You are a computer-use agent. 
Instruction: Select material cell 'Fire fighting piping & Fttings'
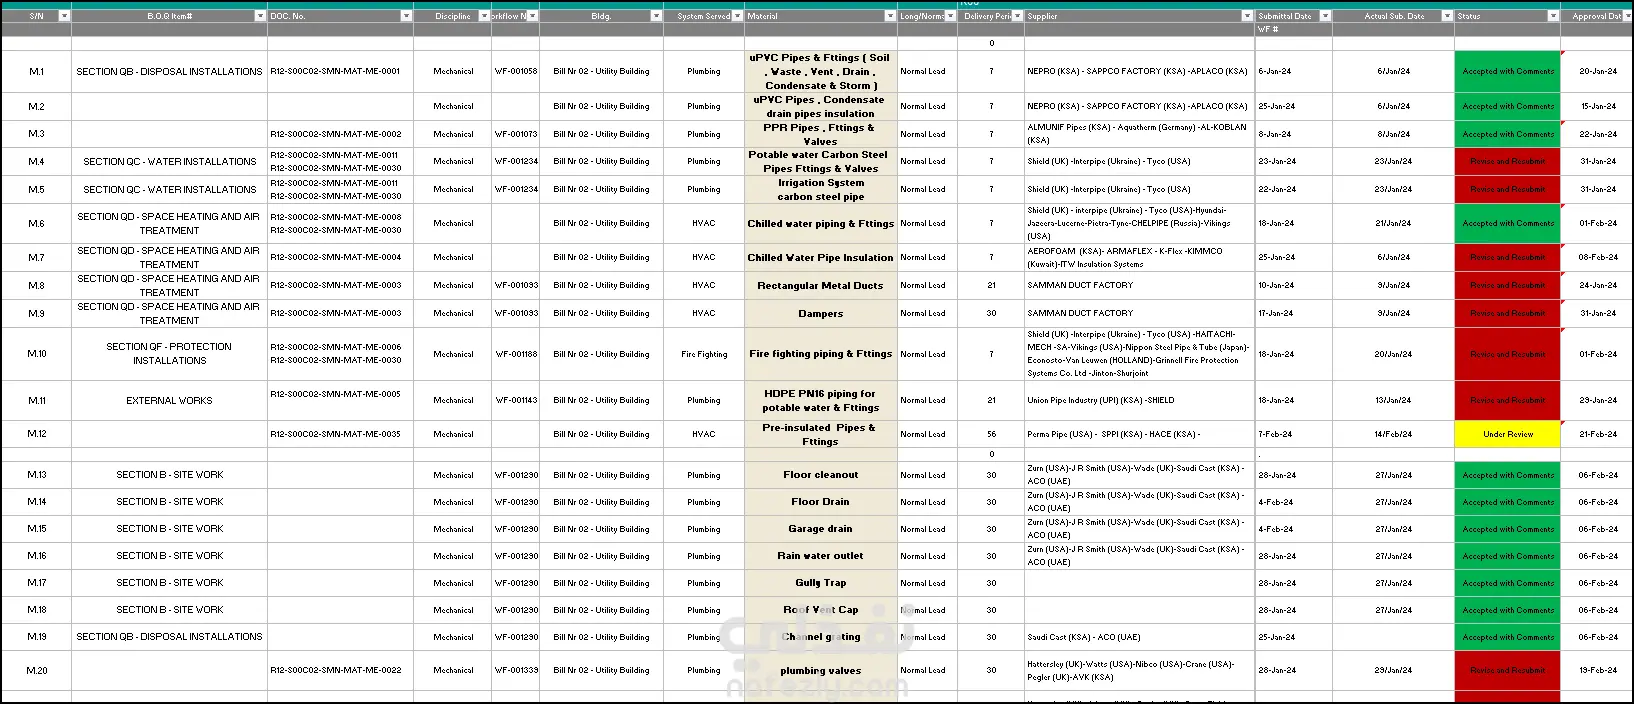click(820, 354)
